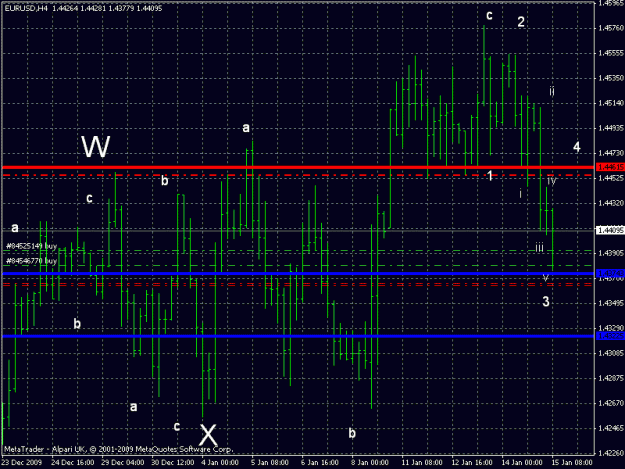Select the sub-wave label iii
This screenshot has width=625, height=469.
[539, 247]
